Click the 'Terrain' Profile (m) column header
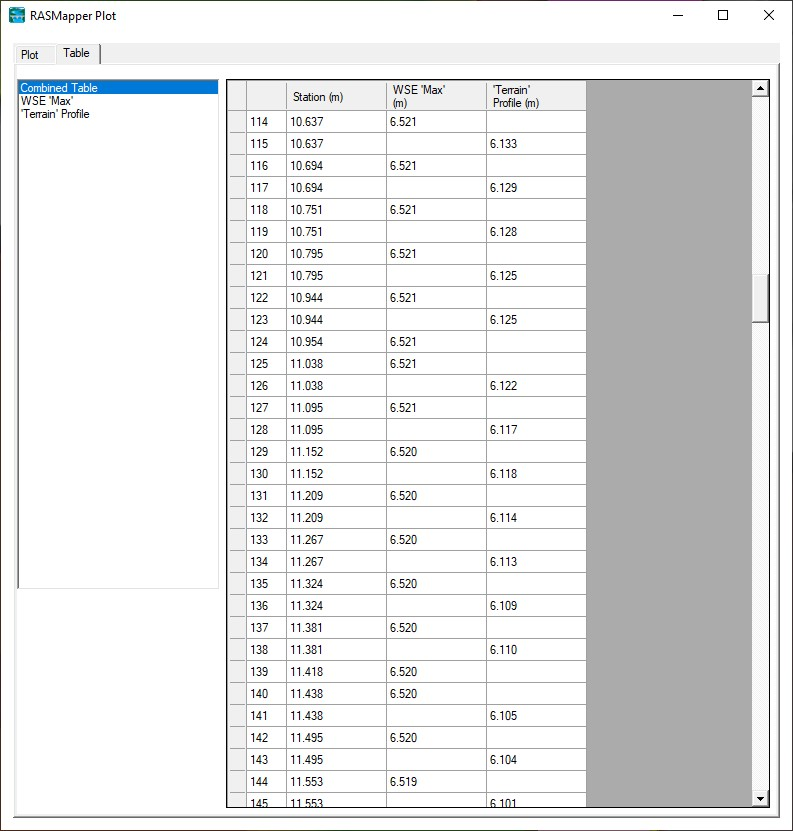 coord(536,96)
